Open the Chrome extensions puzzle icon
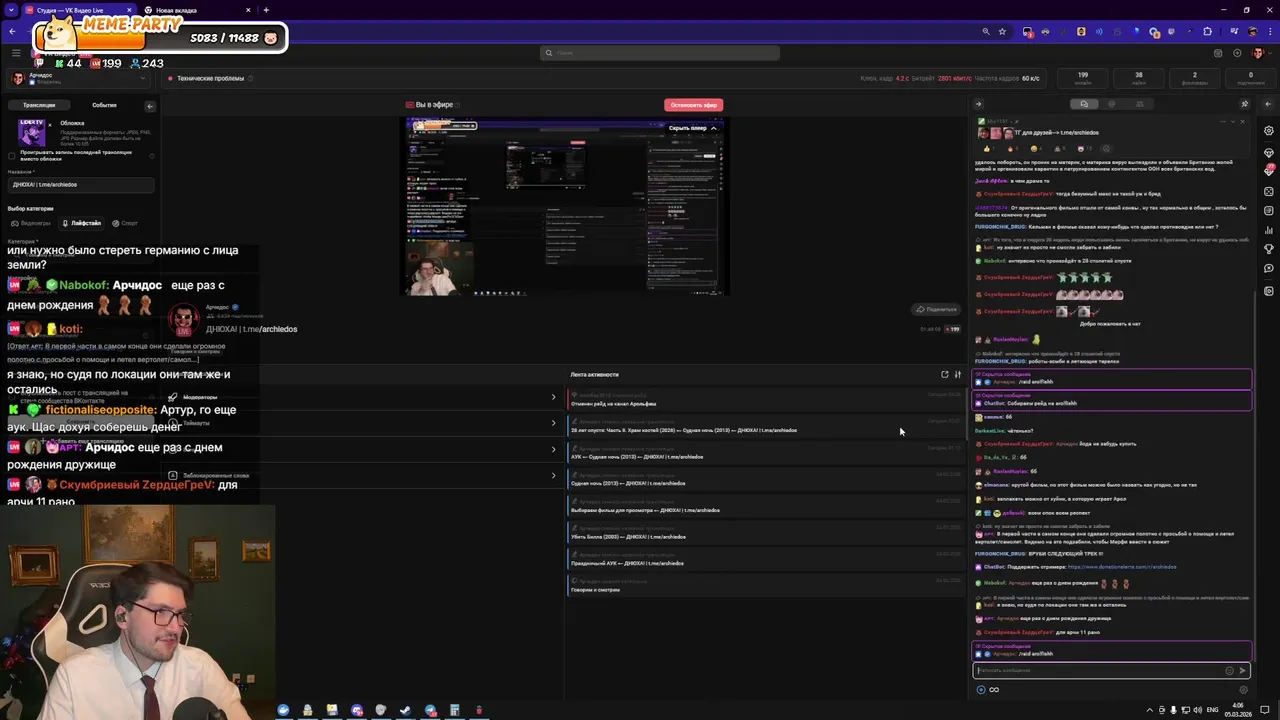 pyautogui.click(x=1207, y=32)
